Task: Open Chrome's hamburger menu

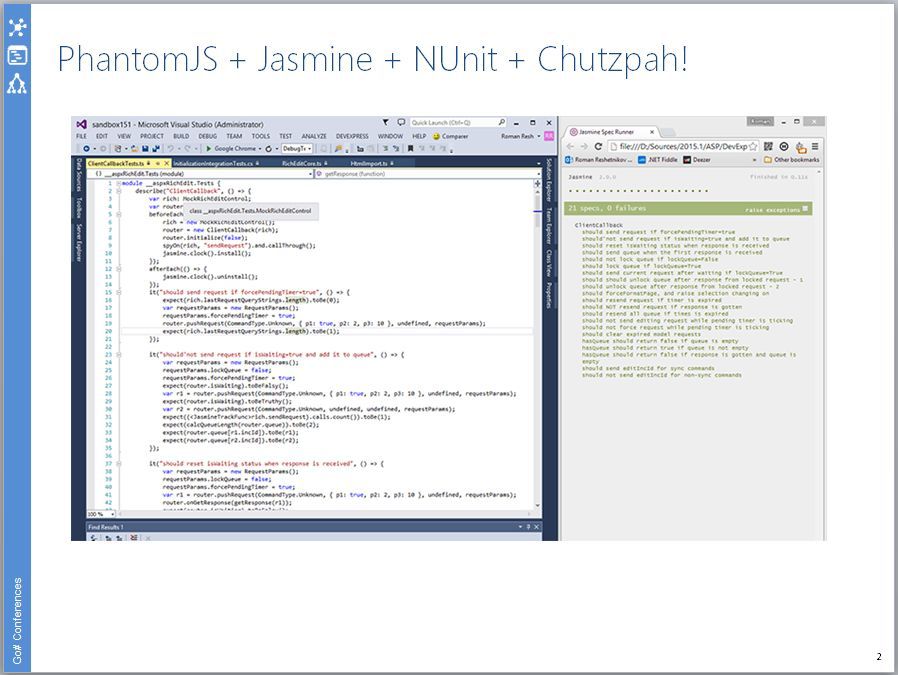Action: pos(814,147)
